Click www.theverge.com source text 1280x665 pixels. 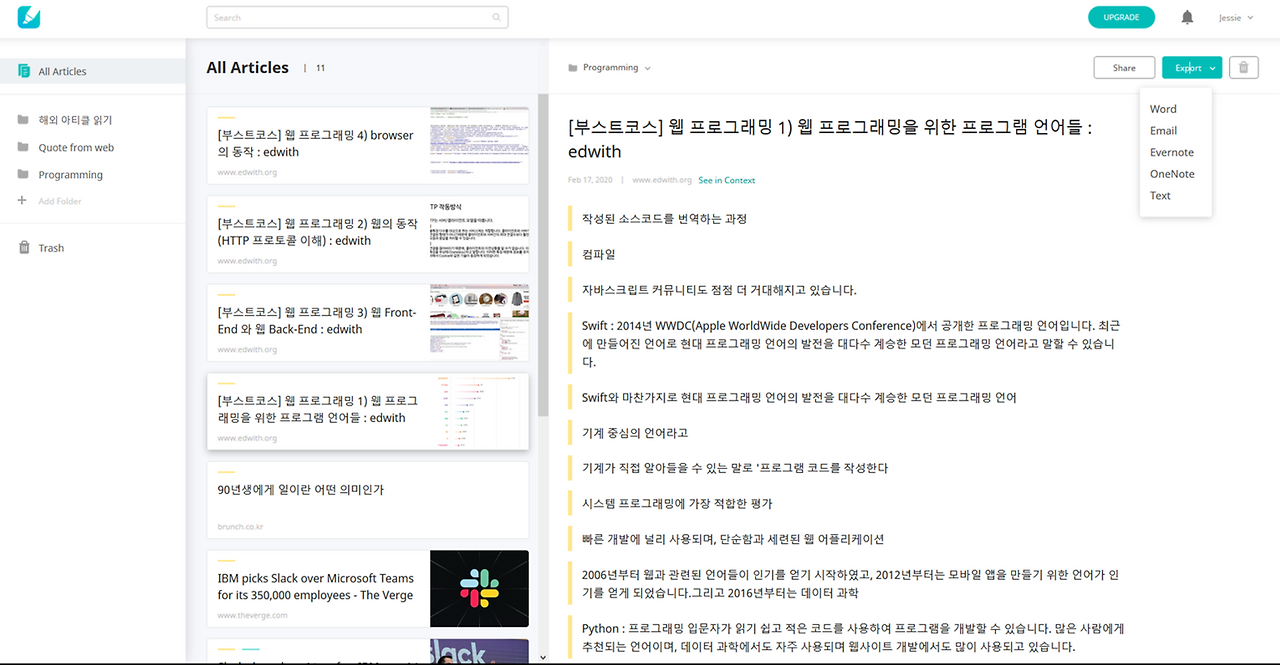click(x=253, y=615)
